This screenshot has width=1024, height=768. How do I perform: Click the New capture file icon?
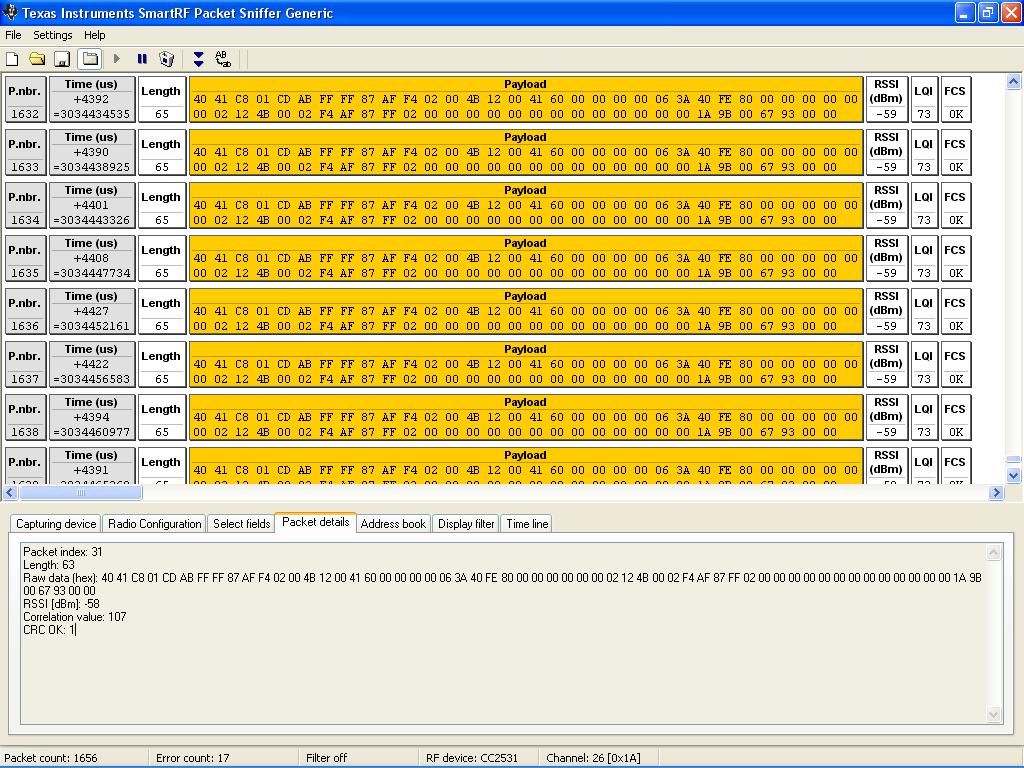(x=12, y=59)
